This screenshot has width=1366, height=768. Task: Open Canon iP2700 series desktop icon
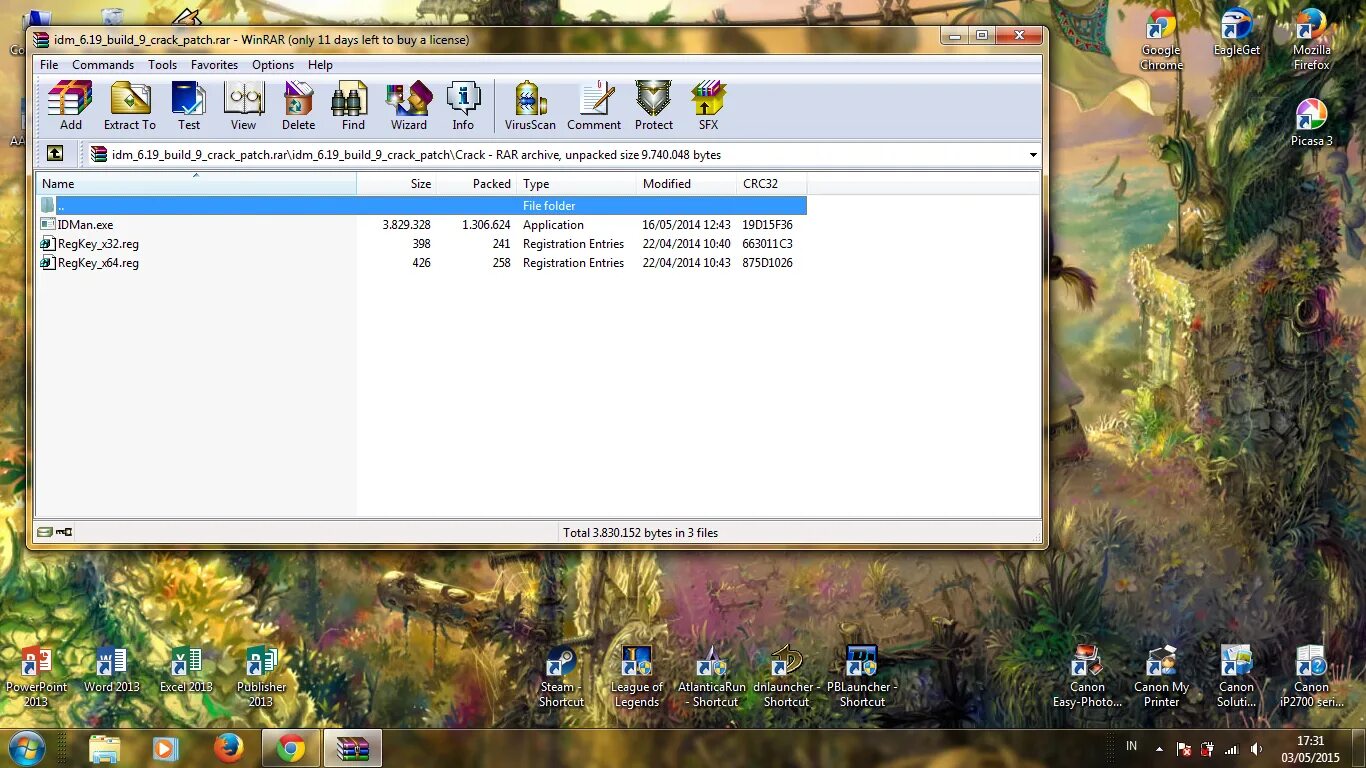[1312, 677]
